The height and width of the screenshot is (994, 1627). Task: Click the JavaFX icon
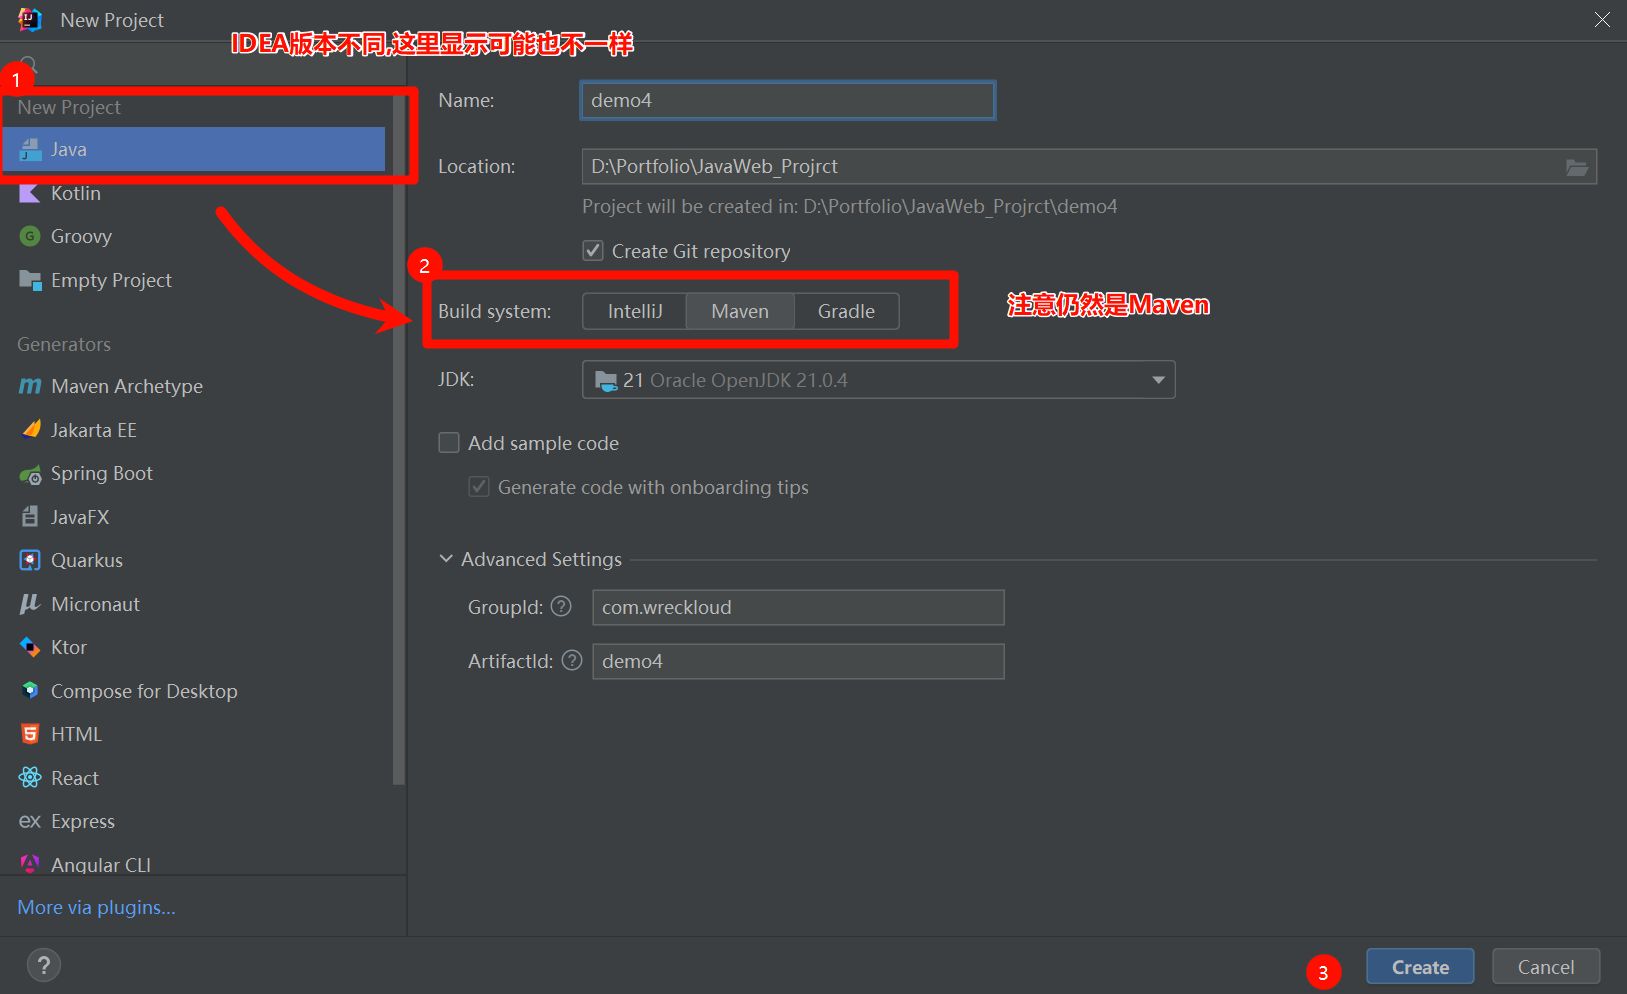coord(30,517)
